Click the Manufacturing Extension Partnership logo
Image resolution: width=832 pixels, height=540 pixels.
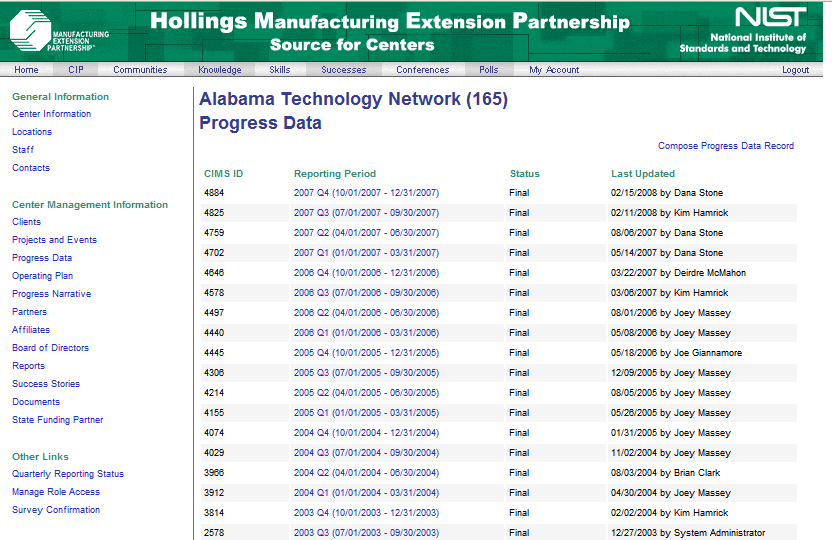click(x=60, y=30)
